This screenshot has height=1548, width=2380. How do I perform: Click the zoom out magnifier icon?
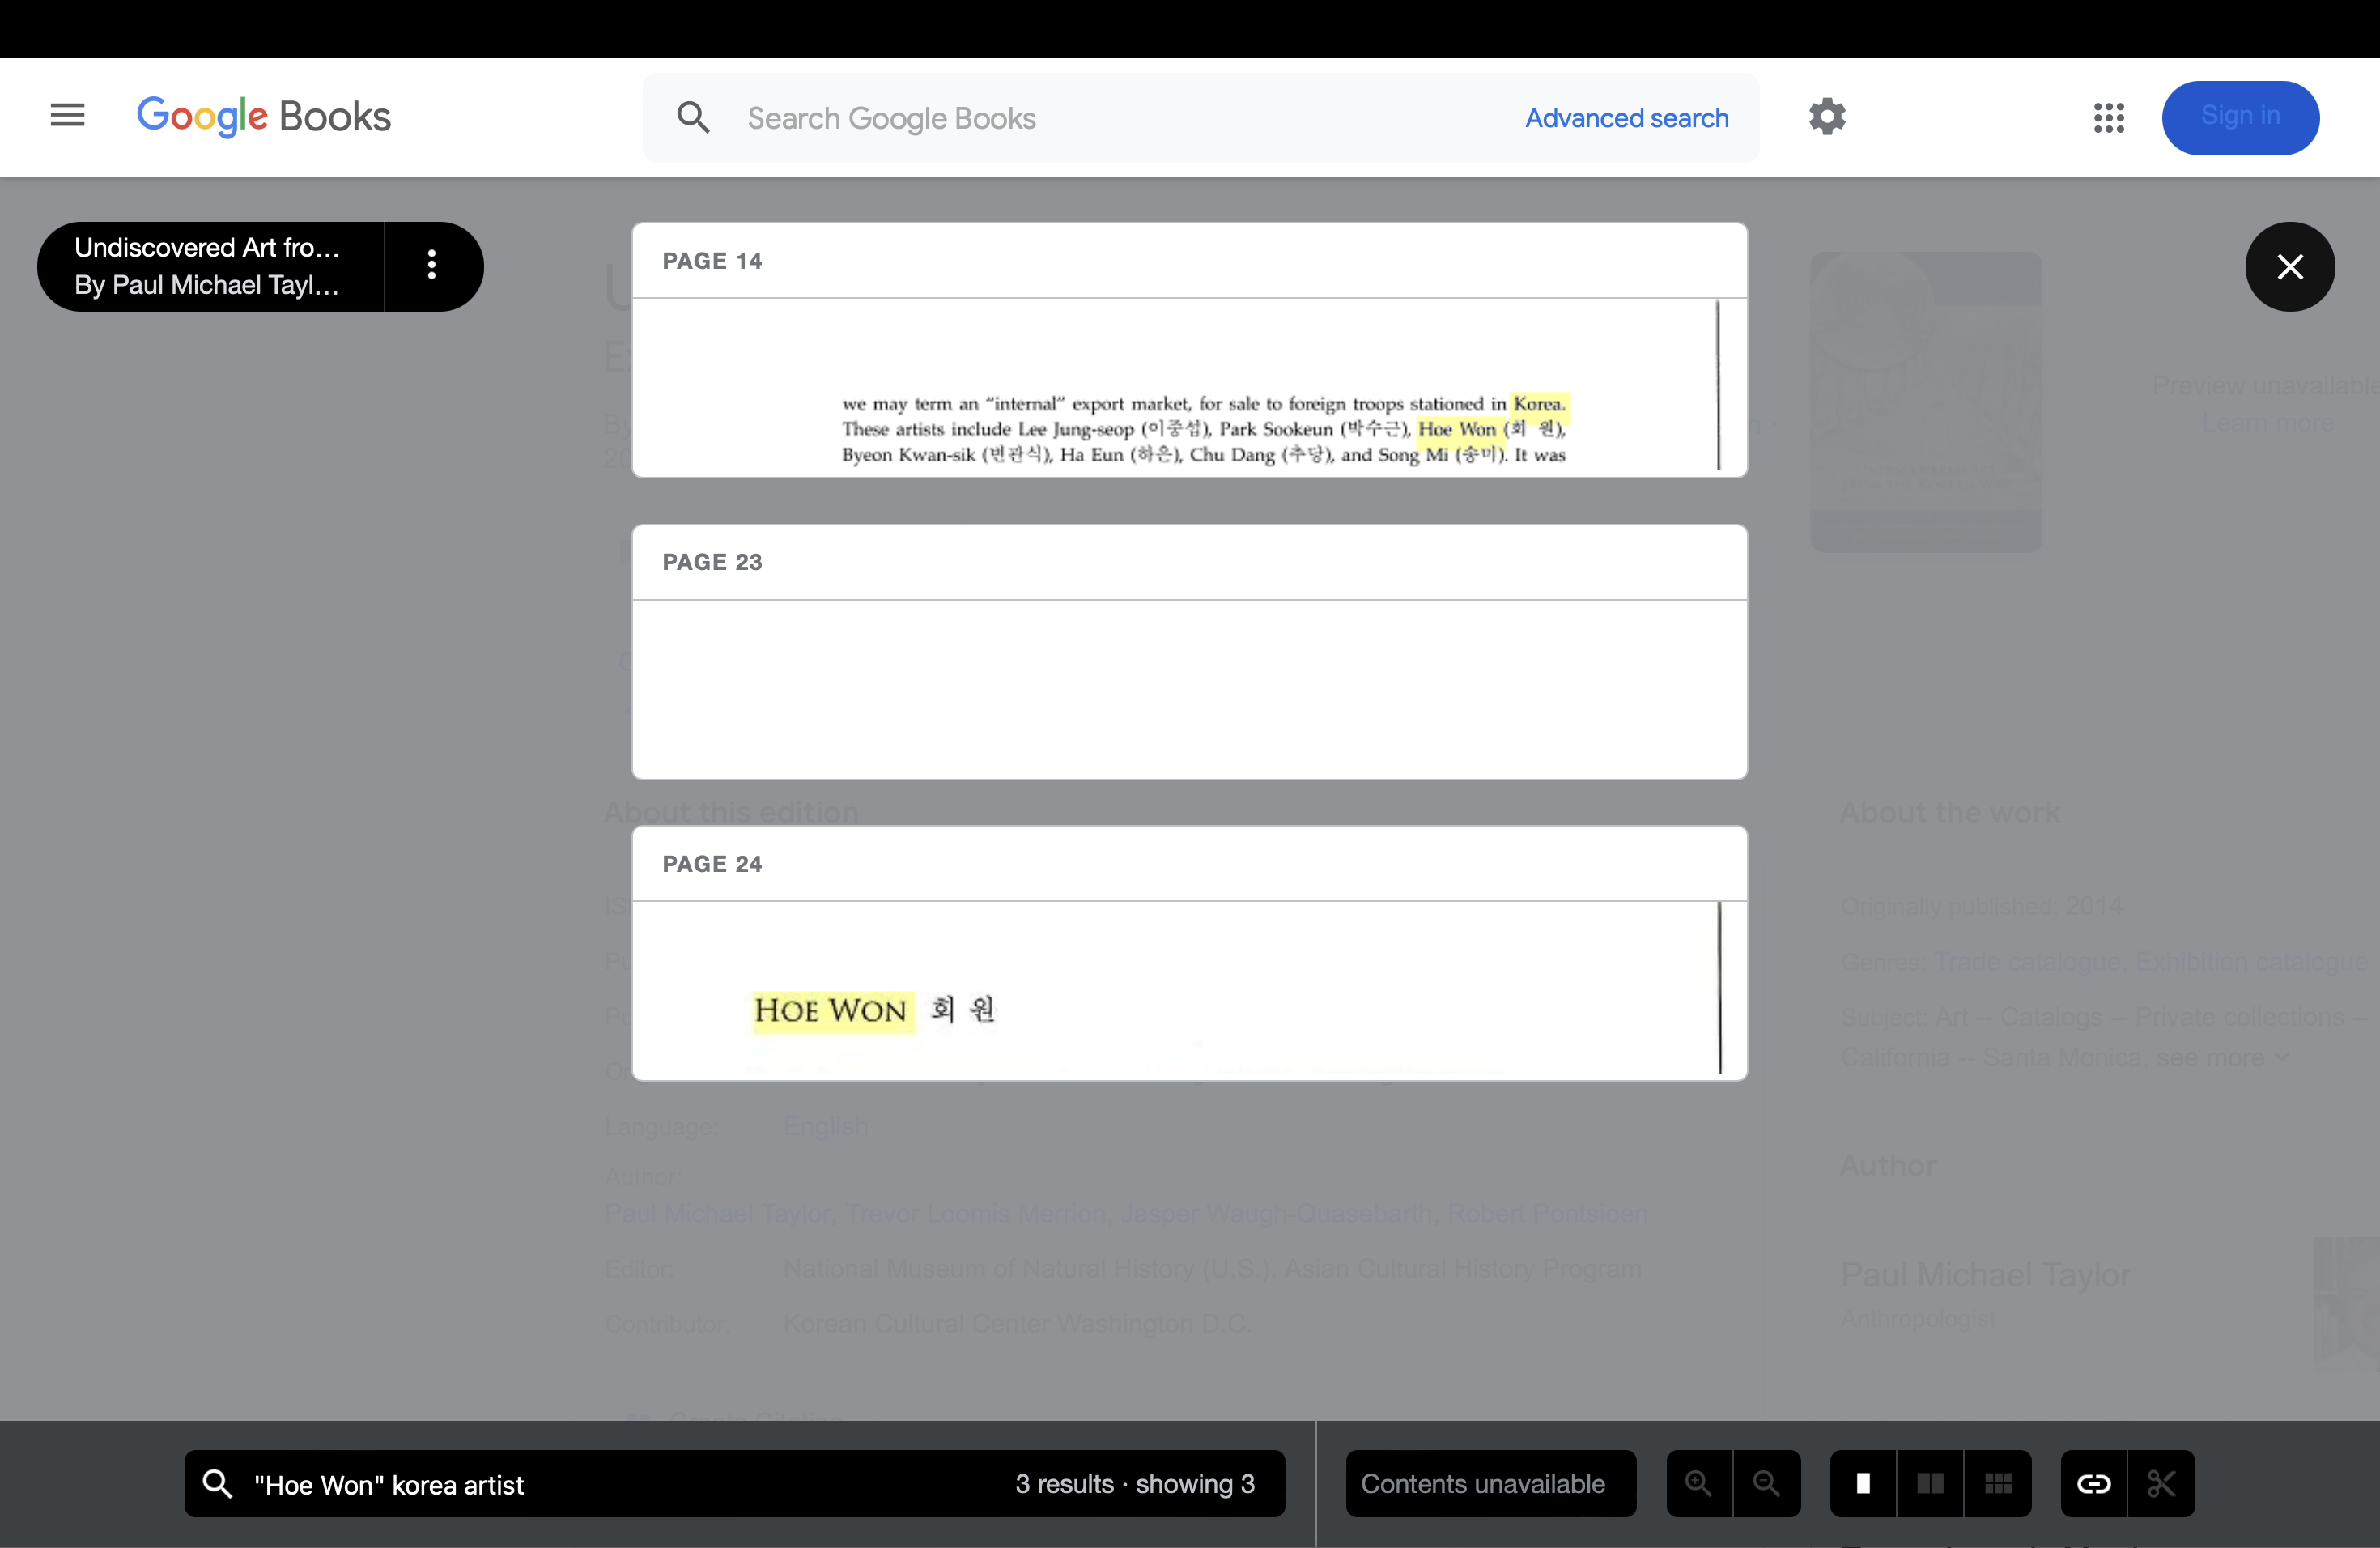pos(1766,1483)
